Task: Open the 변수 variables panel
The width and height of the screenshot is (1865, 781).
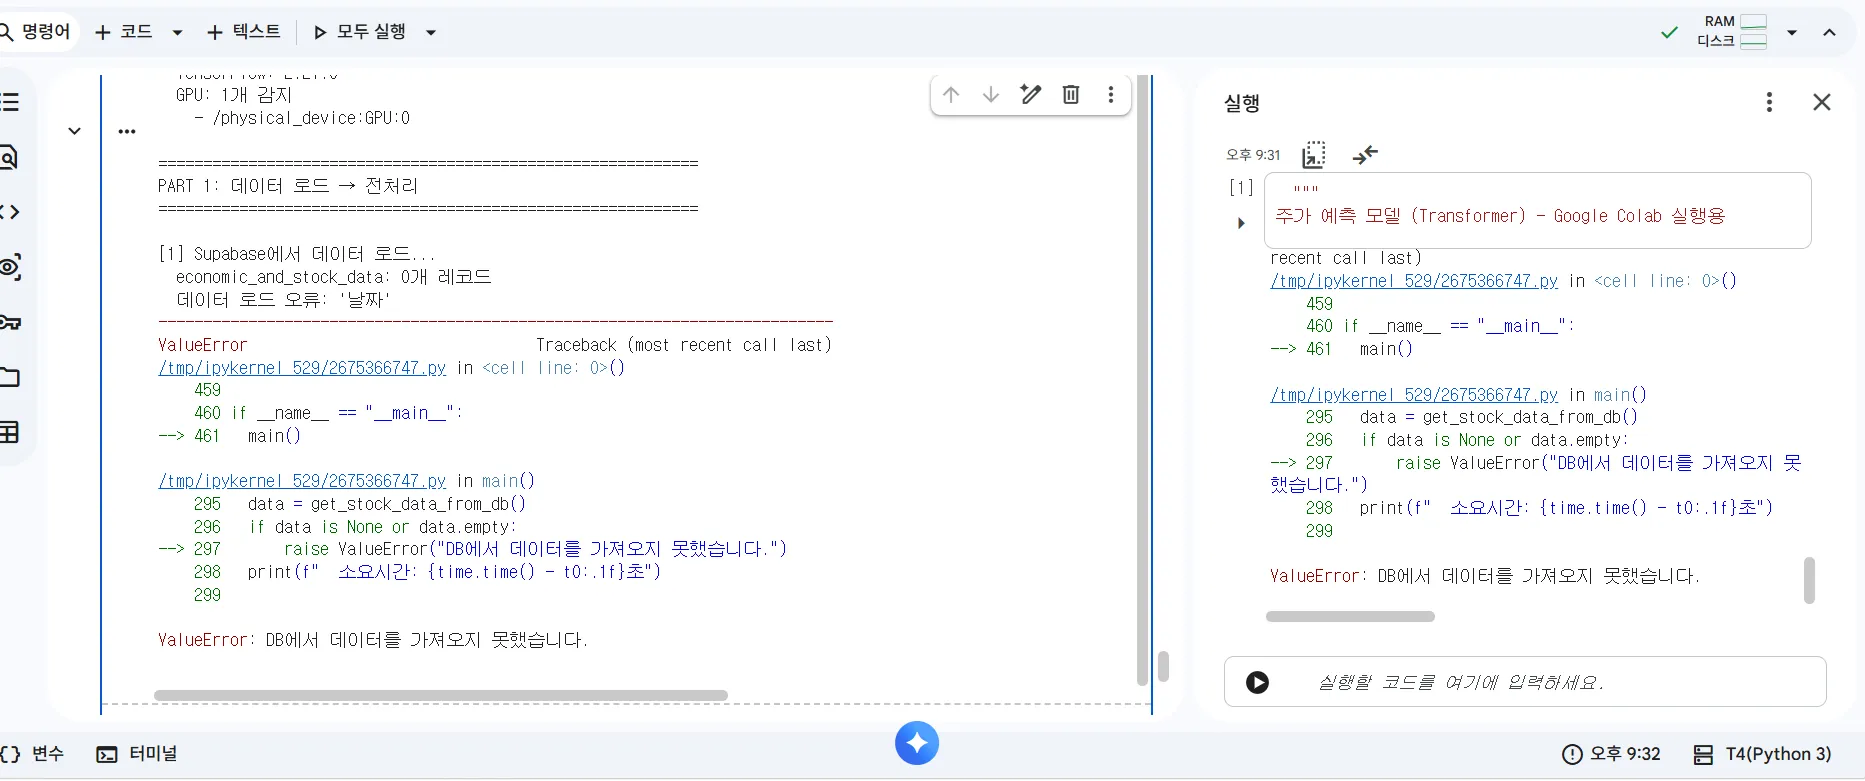Action: pyautogui.click(x=34, y=754)
